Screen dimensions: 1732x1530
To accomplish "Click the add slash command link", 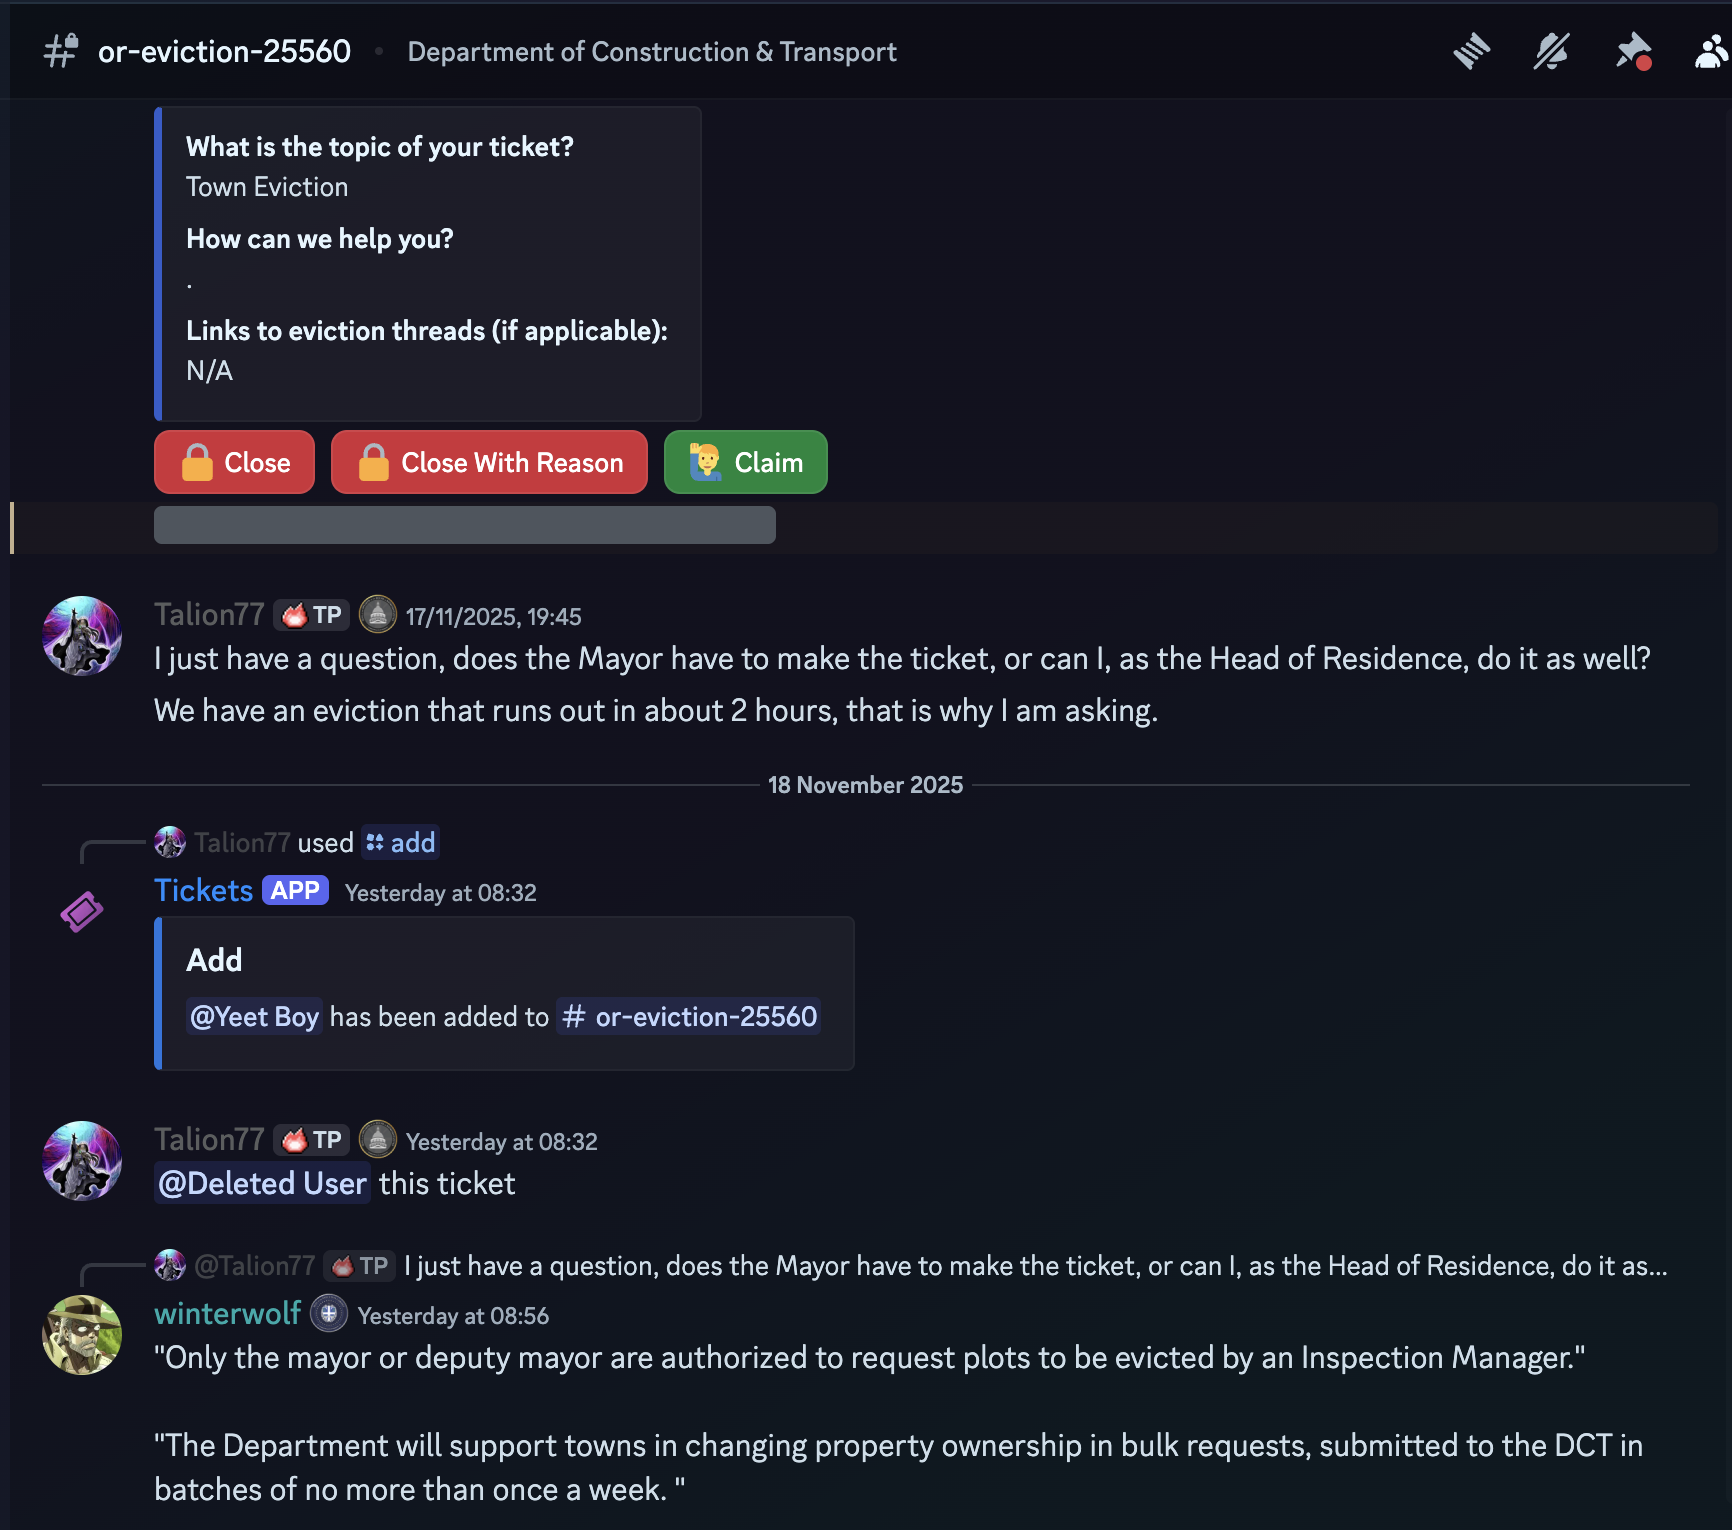I will coord(401,843).
